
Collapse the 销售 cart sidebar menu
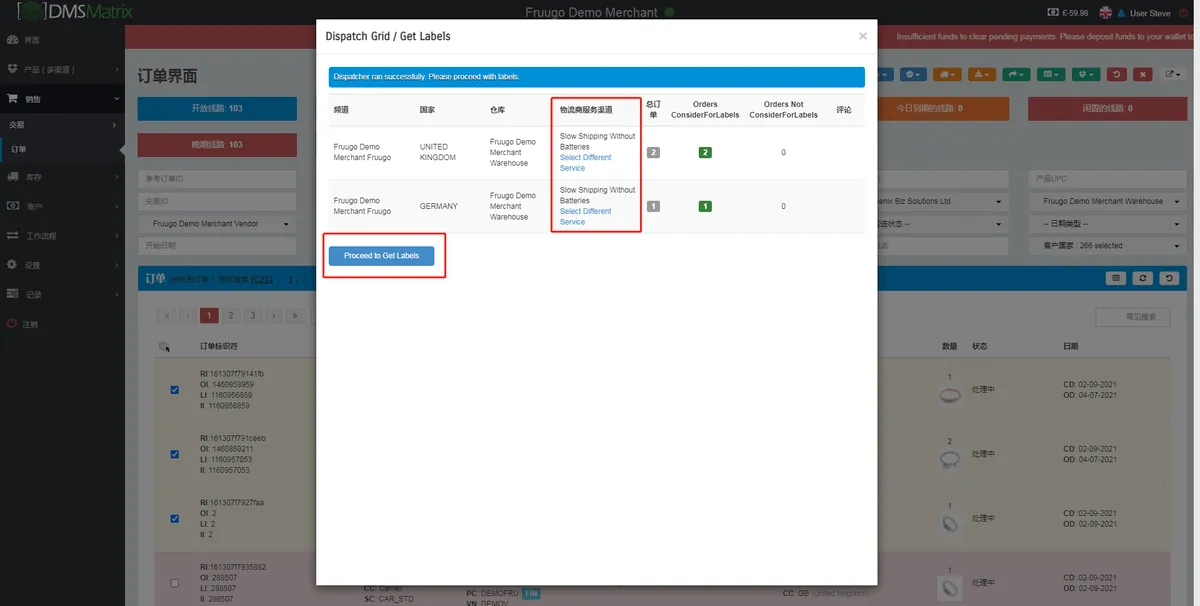point(62,99)
